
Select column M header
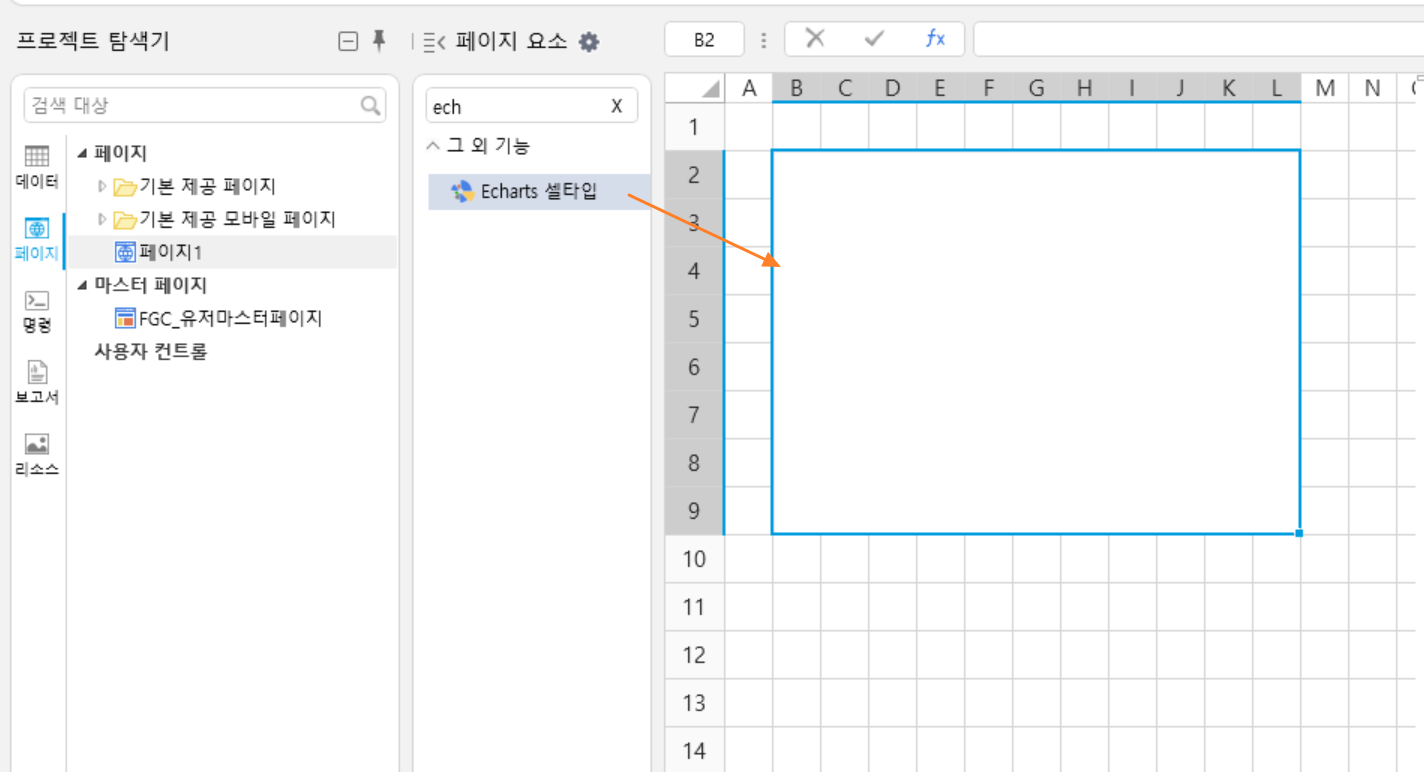pos(1325,88)
